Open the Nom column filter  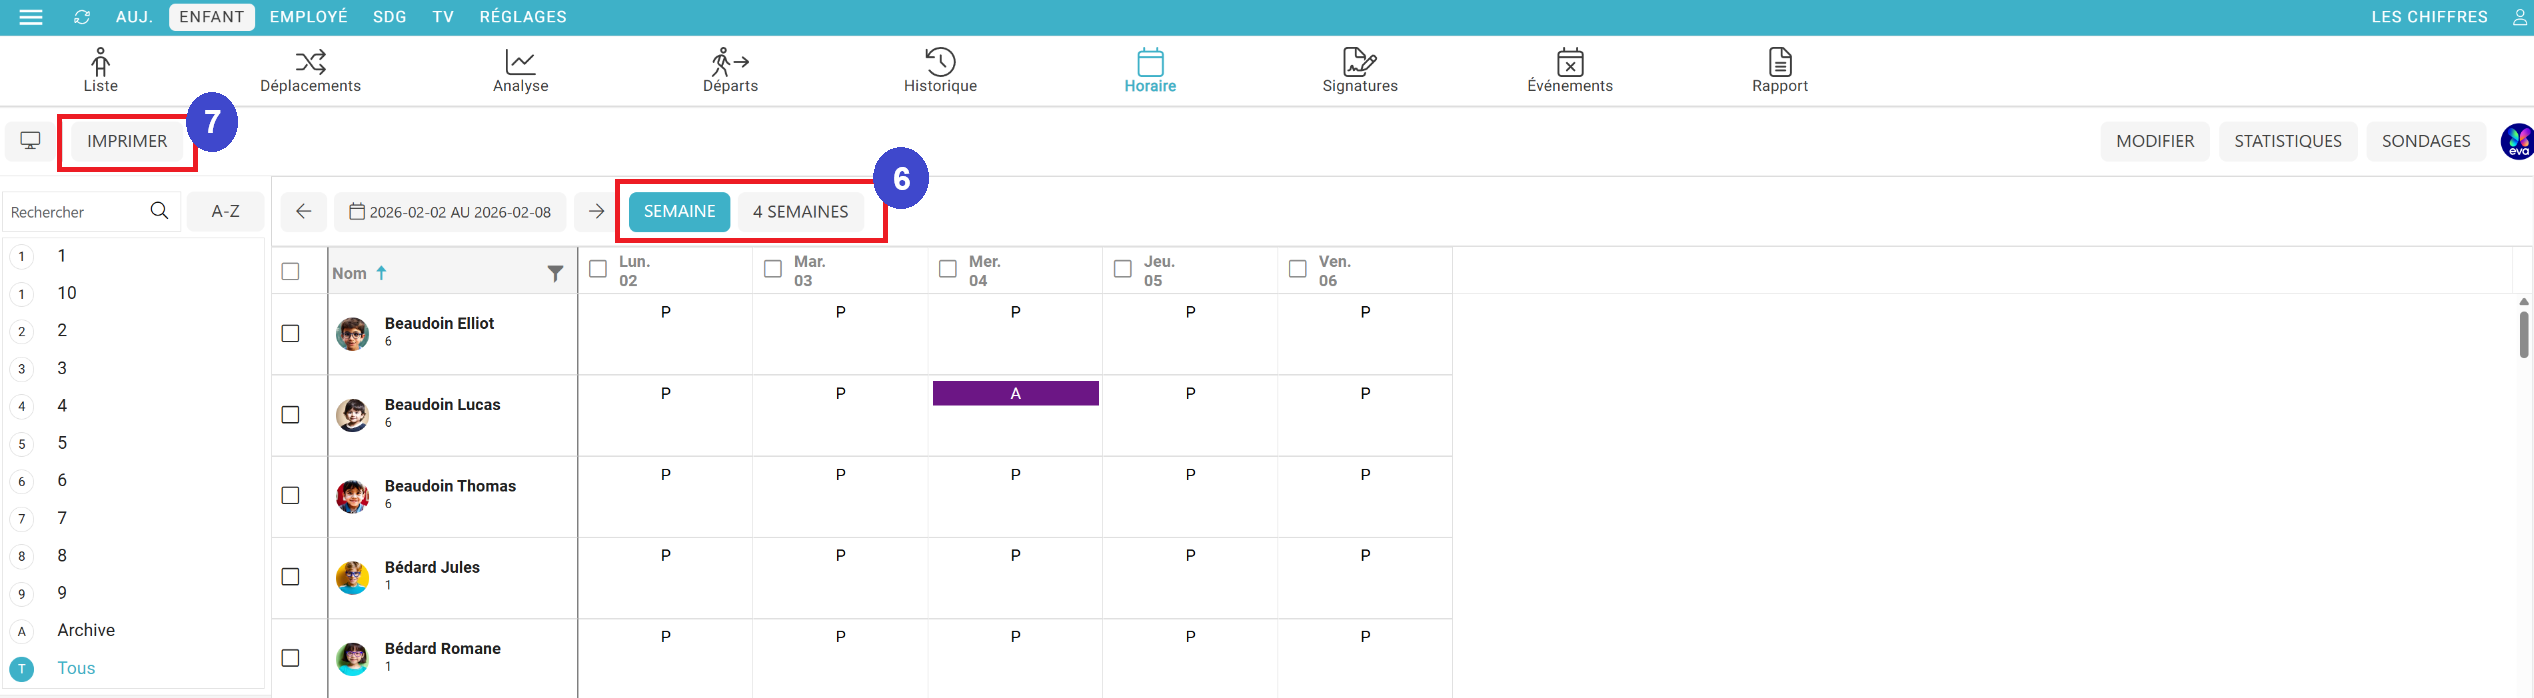click(x=555, y=273)
